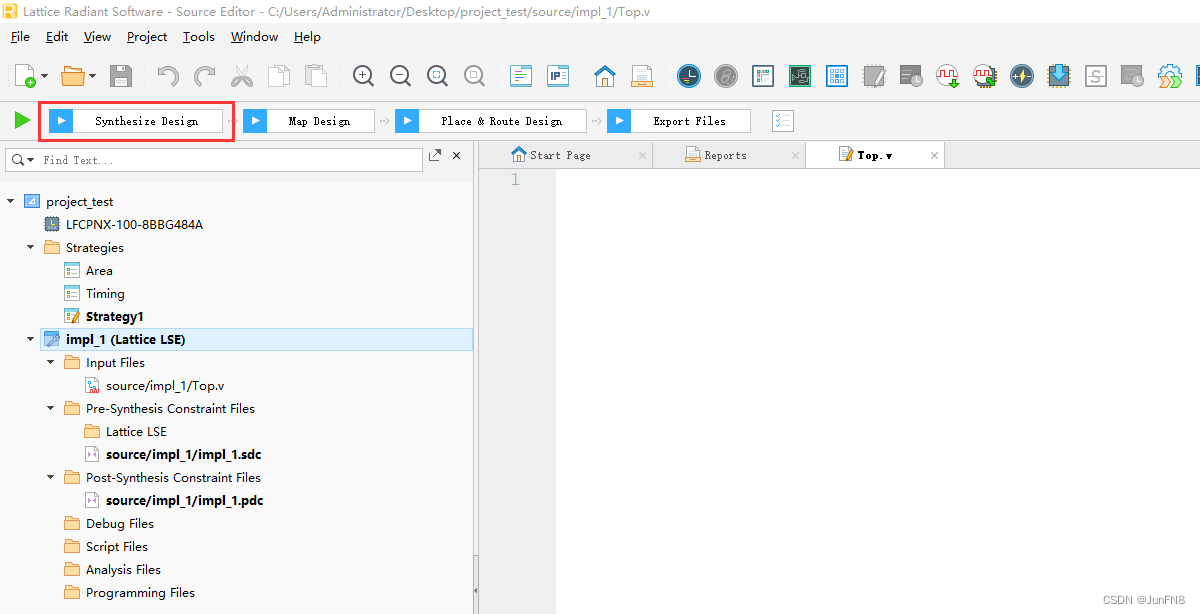Click the Zoom In magnifier icon
Screen dimensions: 1200x614
coord(363,75)
